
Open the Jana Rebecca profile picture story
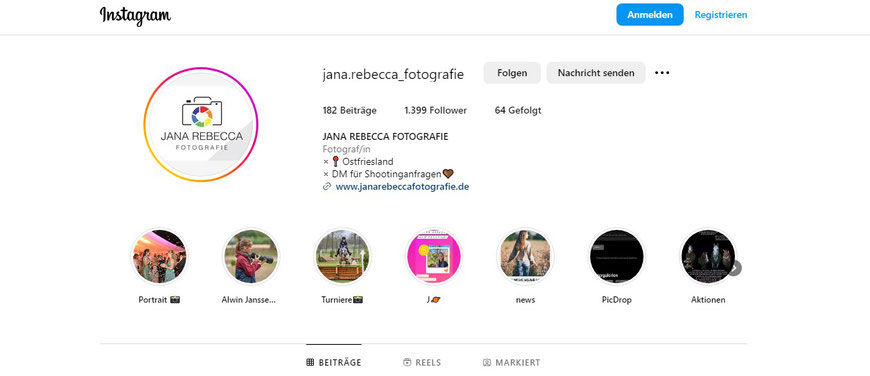pos(201,124)
